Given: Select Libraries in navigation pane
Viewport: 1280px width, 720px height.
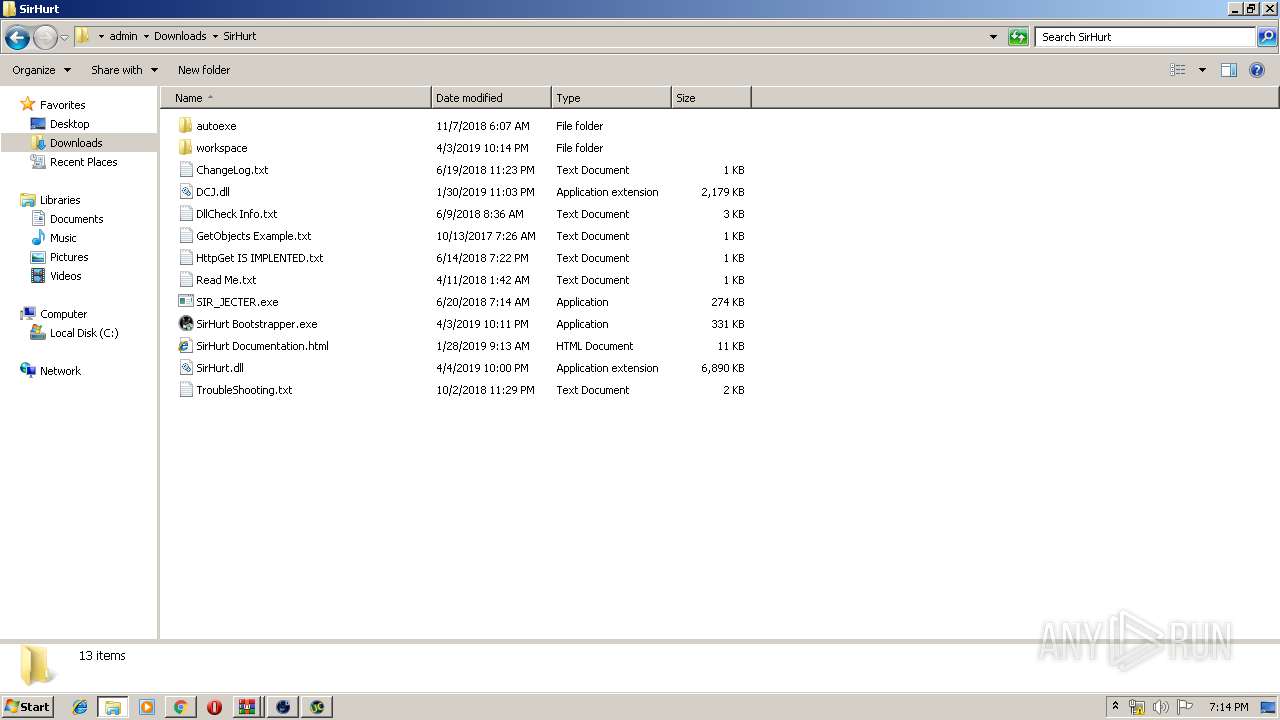Looking at the screenshot, I should point(60,200).
